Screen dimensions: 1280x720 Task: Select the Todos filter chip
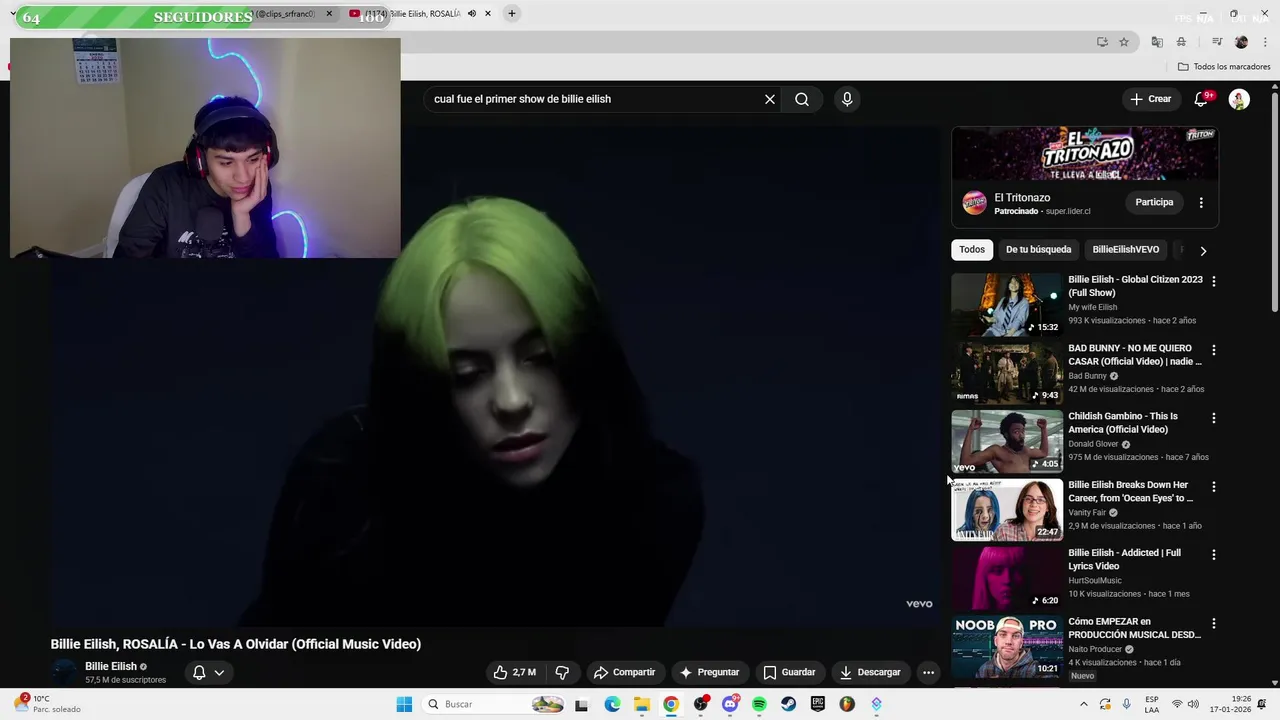[972, 249]
